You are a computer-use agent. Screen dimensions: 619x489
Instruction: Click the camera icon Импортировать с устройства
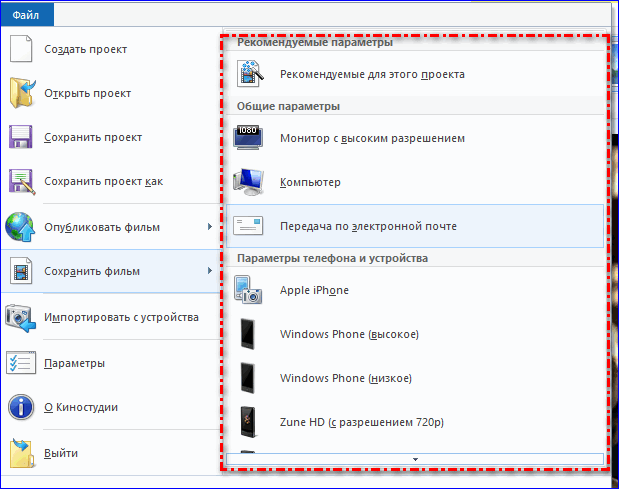coord(21,318)
